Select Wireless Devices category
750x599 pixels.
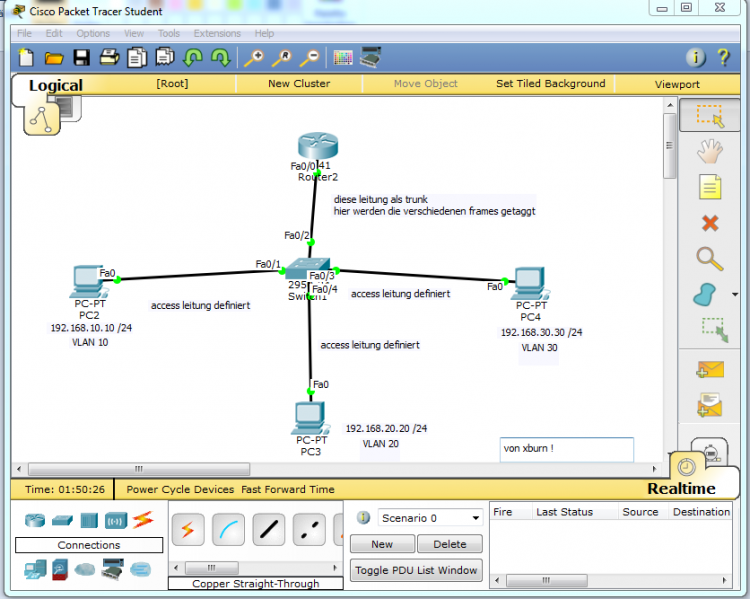tap(116, 521)
